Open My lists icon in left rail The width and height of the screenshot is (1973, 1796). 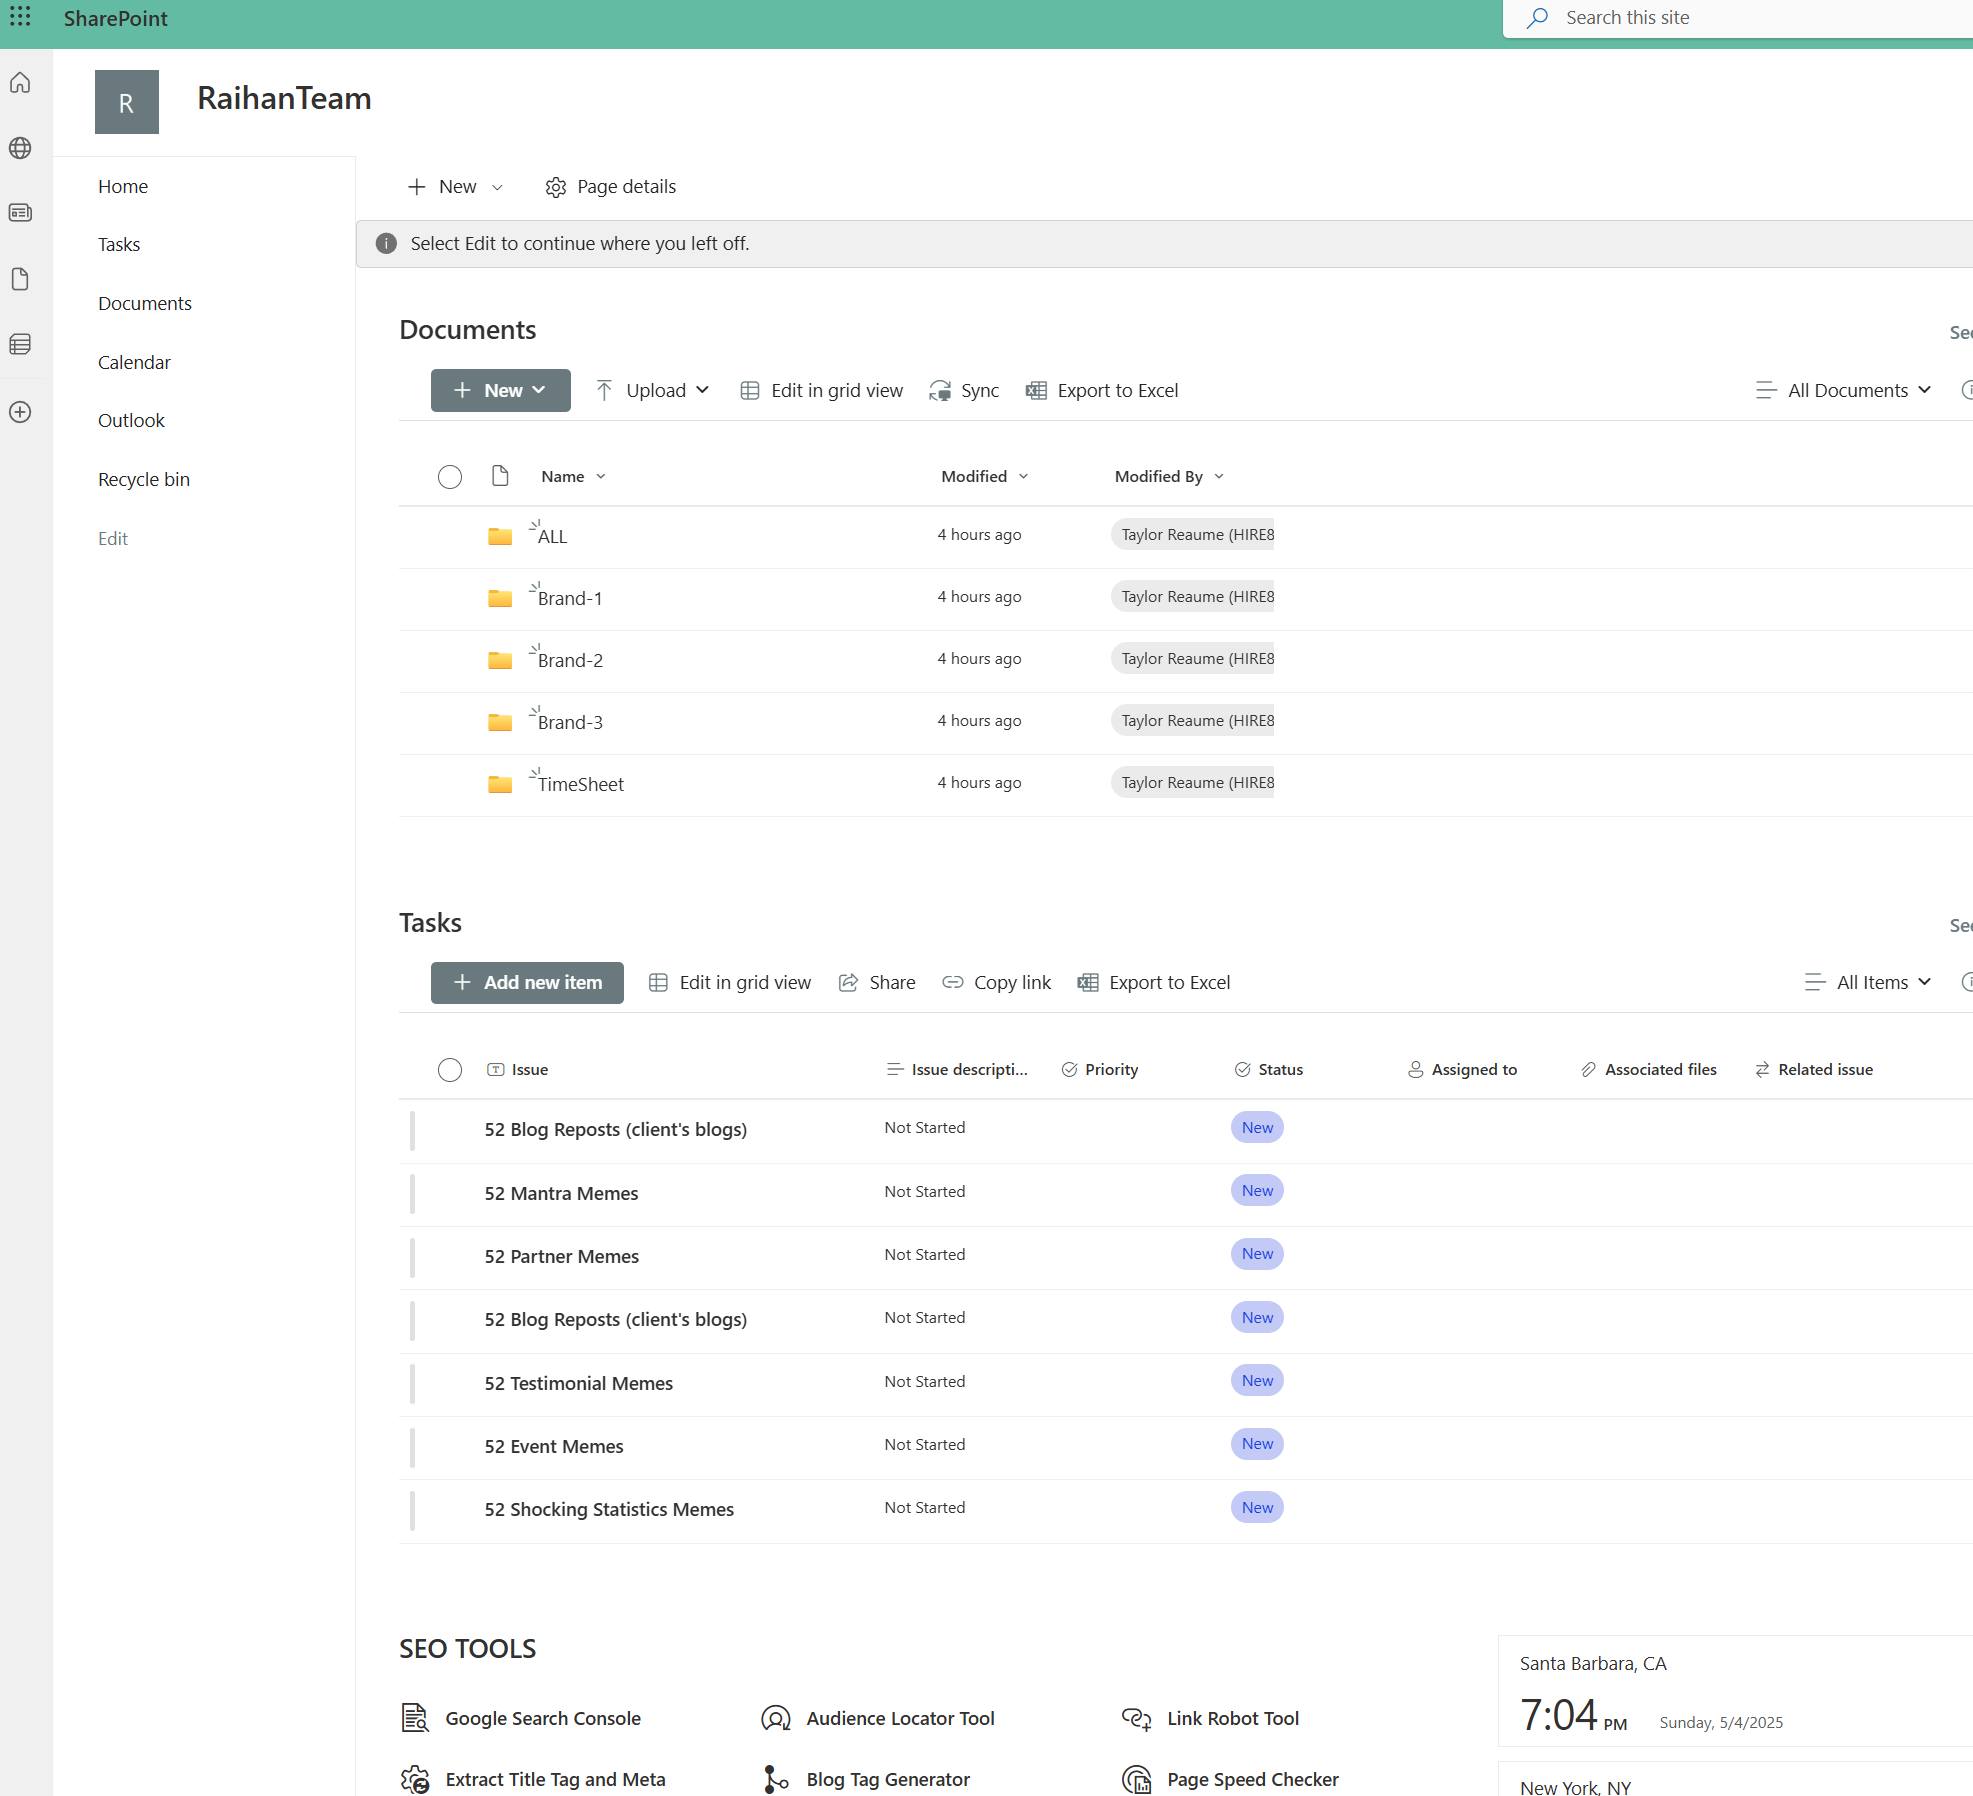20,344
